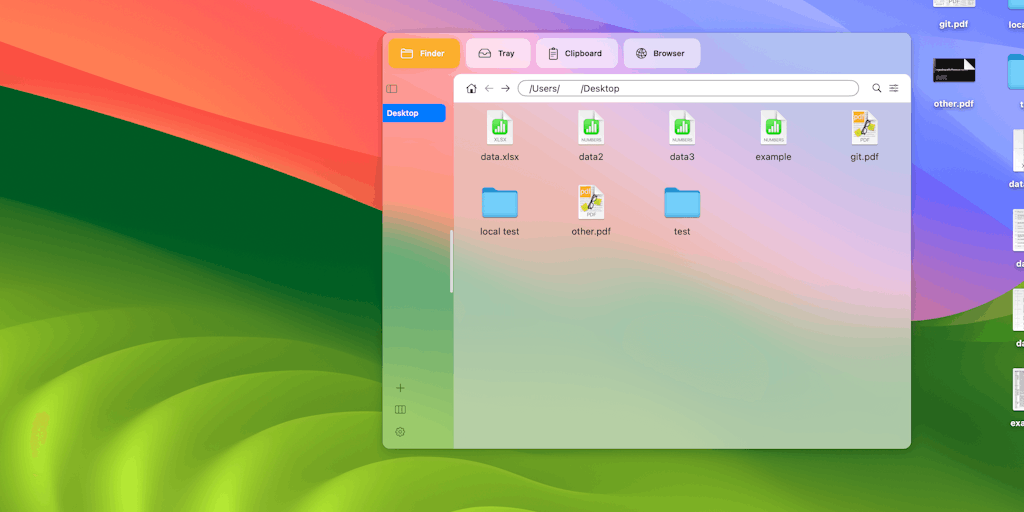Click the columns layout icon in sidebar

click(x=400, y=409)
